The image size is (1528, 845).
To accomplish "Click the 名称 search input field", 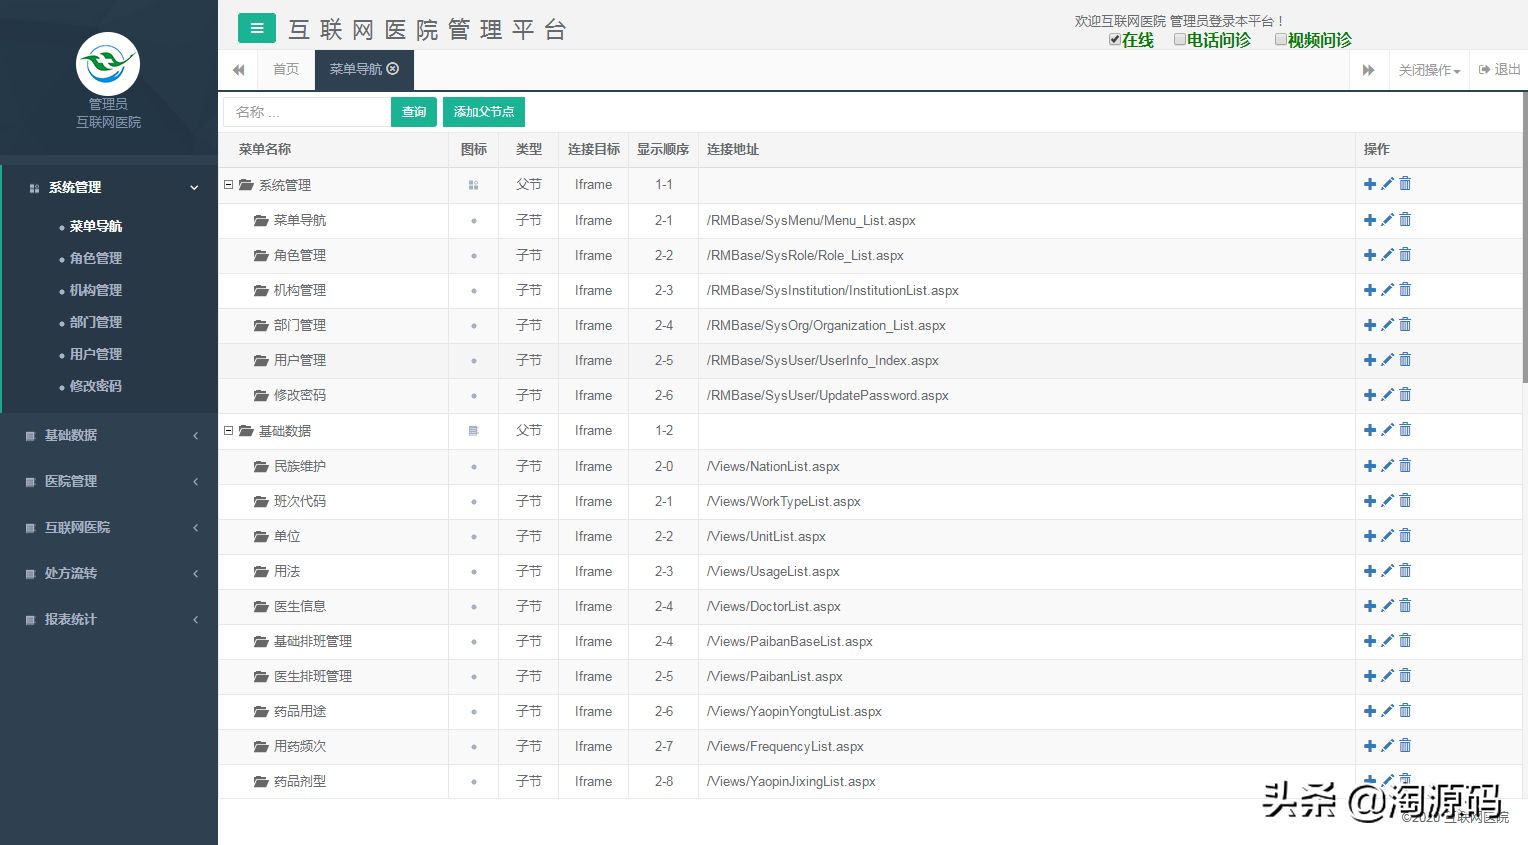I will click(x=307, y=112).
